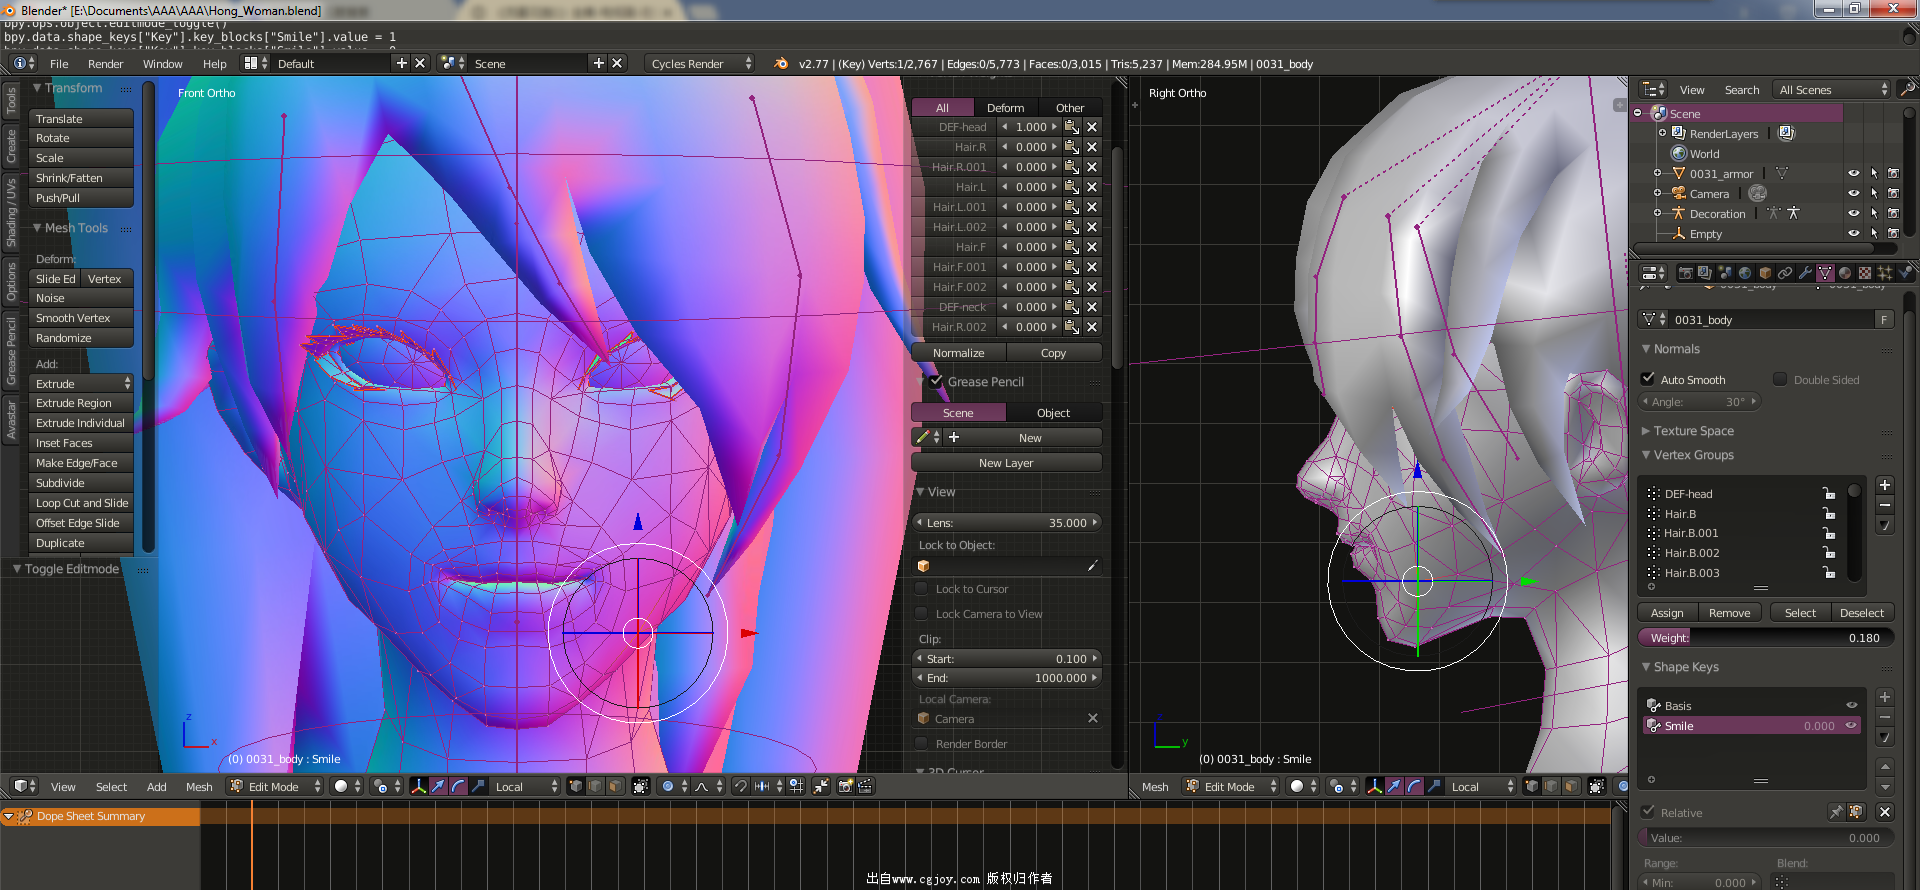Open Local orientation dropdown in right viewport
Screen dimensions: 1920x890
[1482, 786]
